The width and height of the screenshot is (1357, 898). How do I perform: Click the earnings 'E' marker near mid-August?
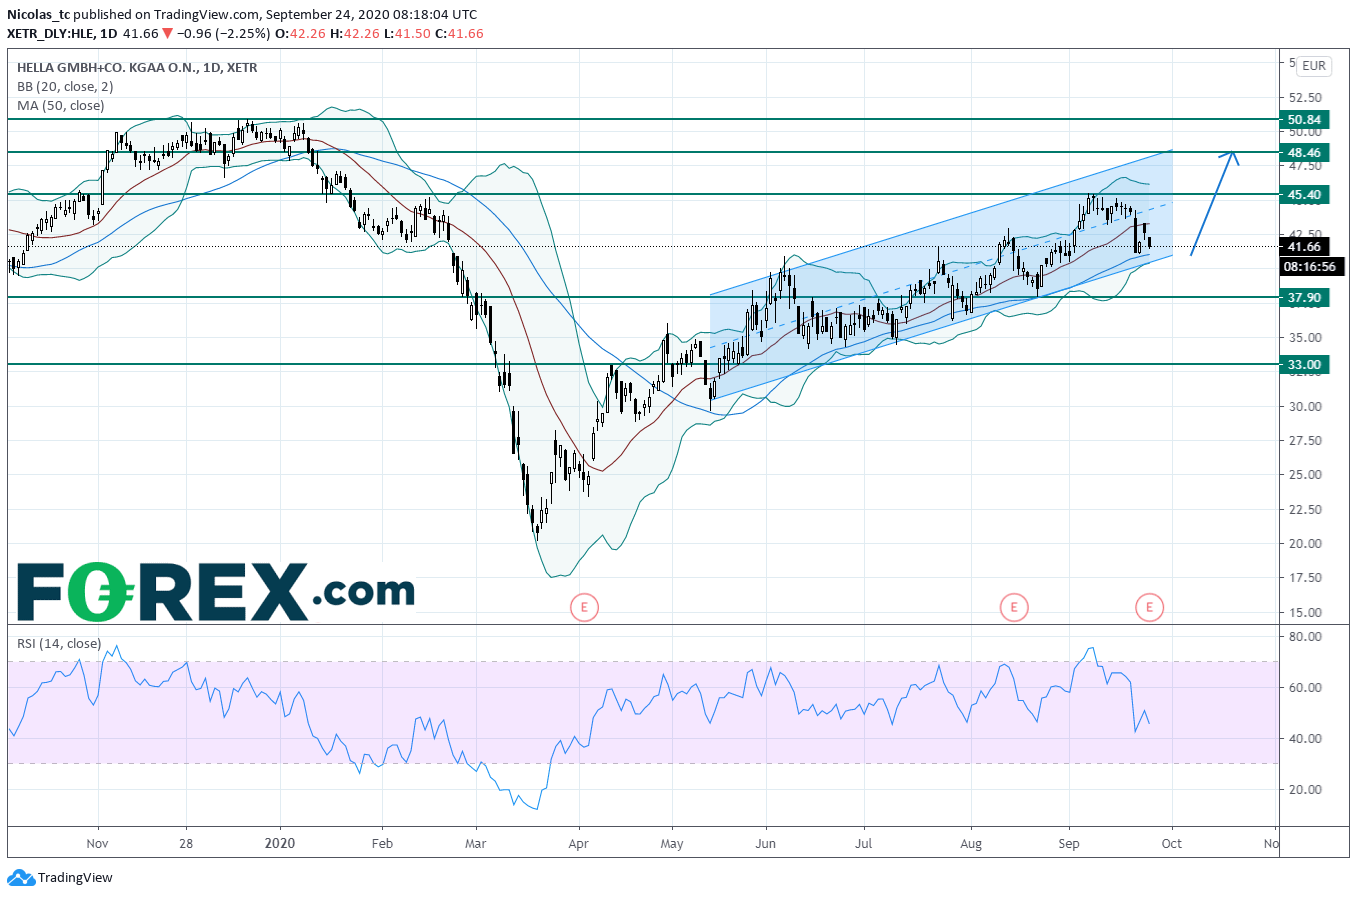coord(1014,606)
